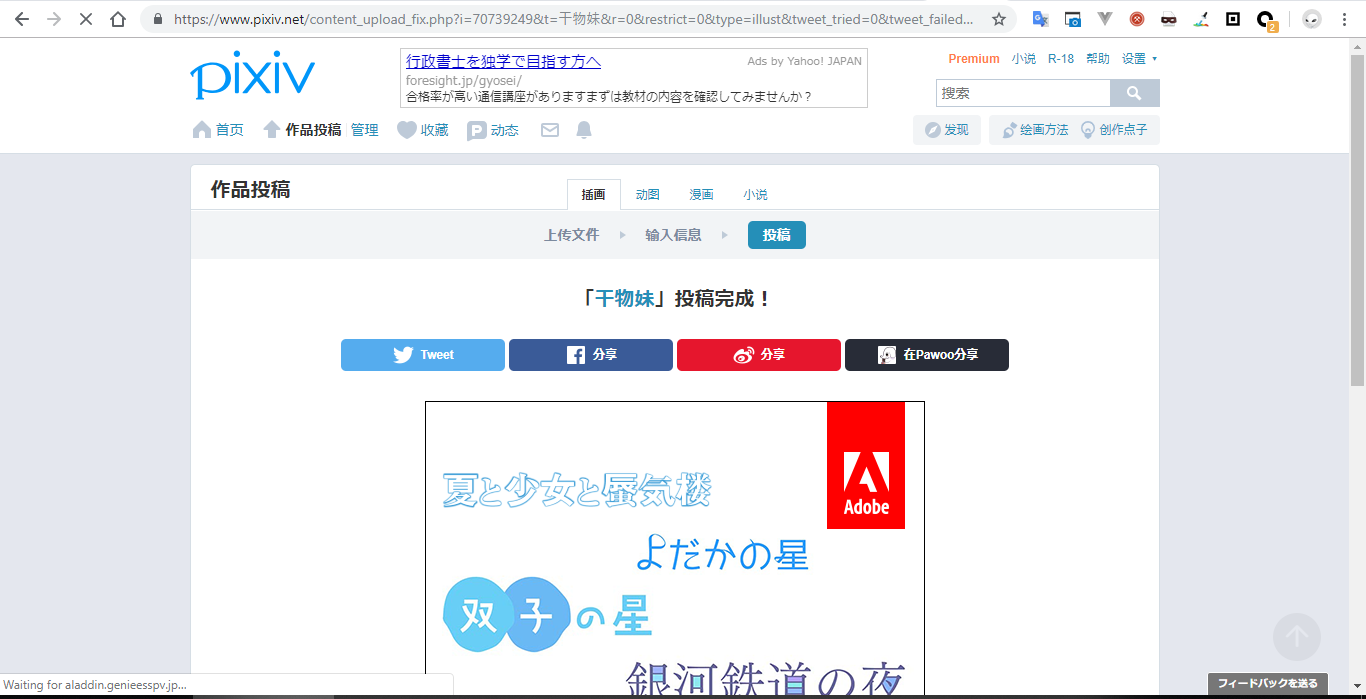Click the black square extension icon

tap(1233, 19)
